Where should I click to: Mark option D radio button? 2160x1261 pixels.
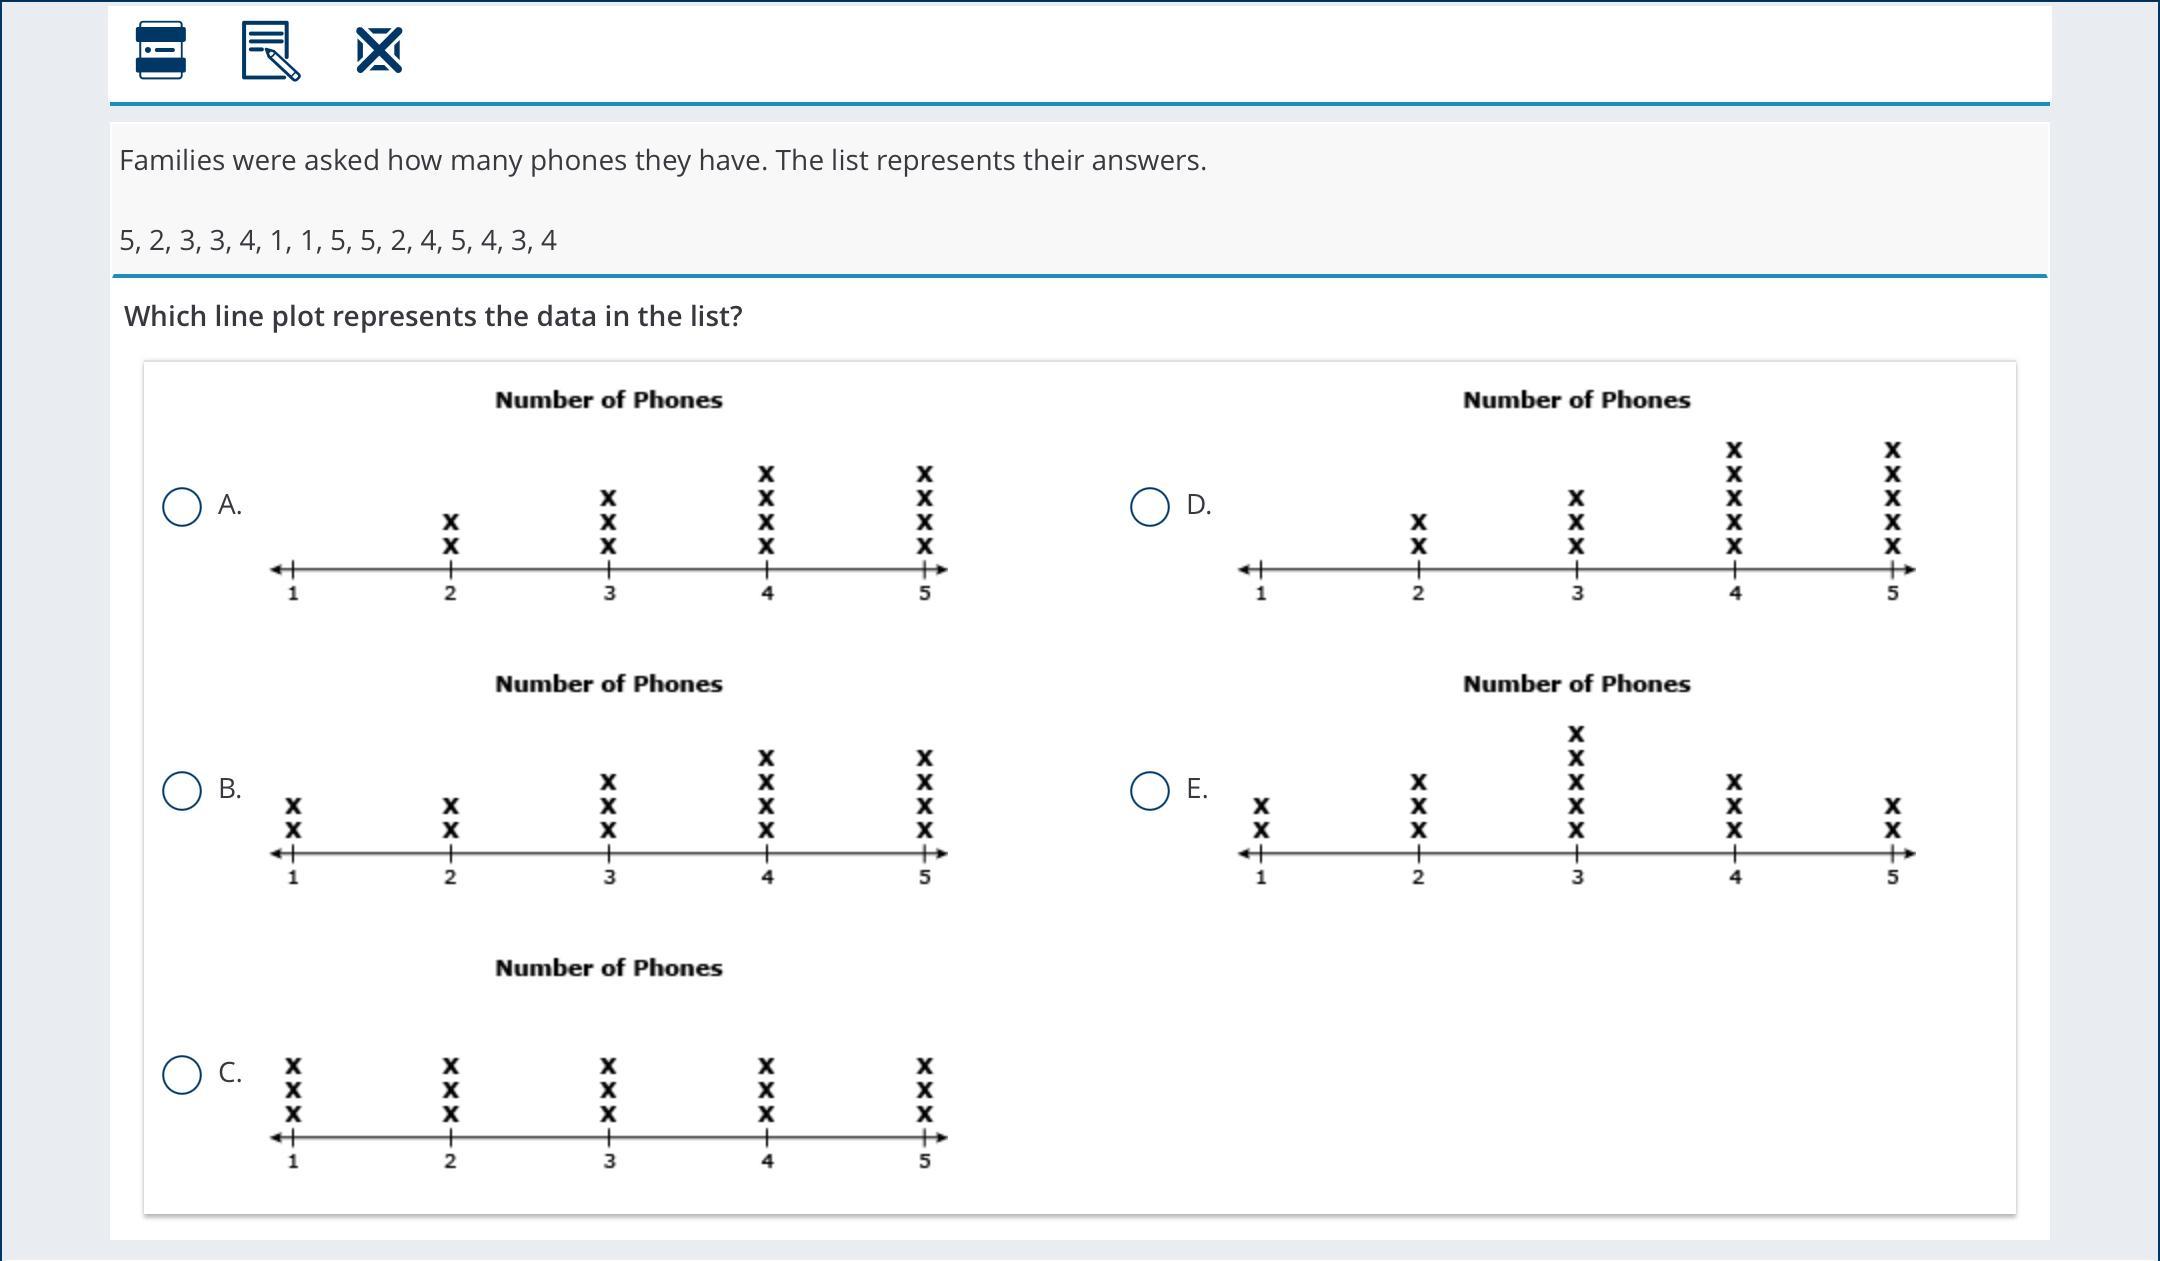tap(1149, 506)
